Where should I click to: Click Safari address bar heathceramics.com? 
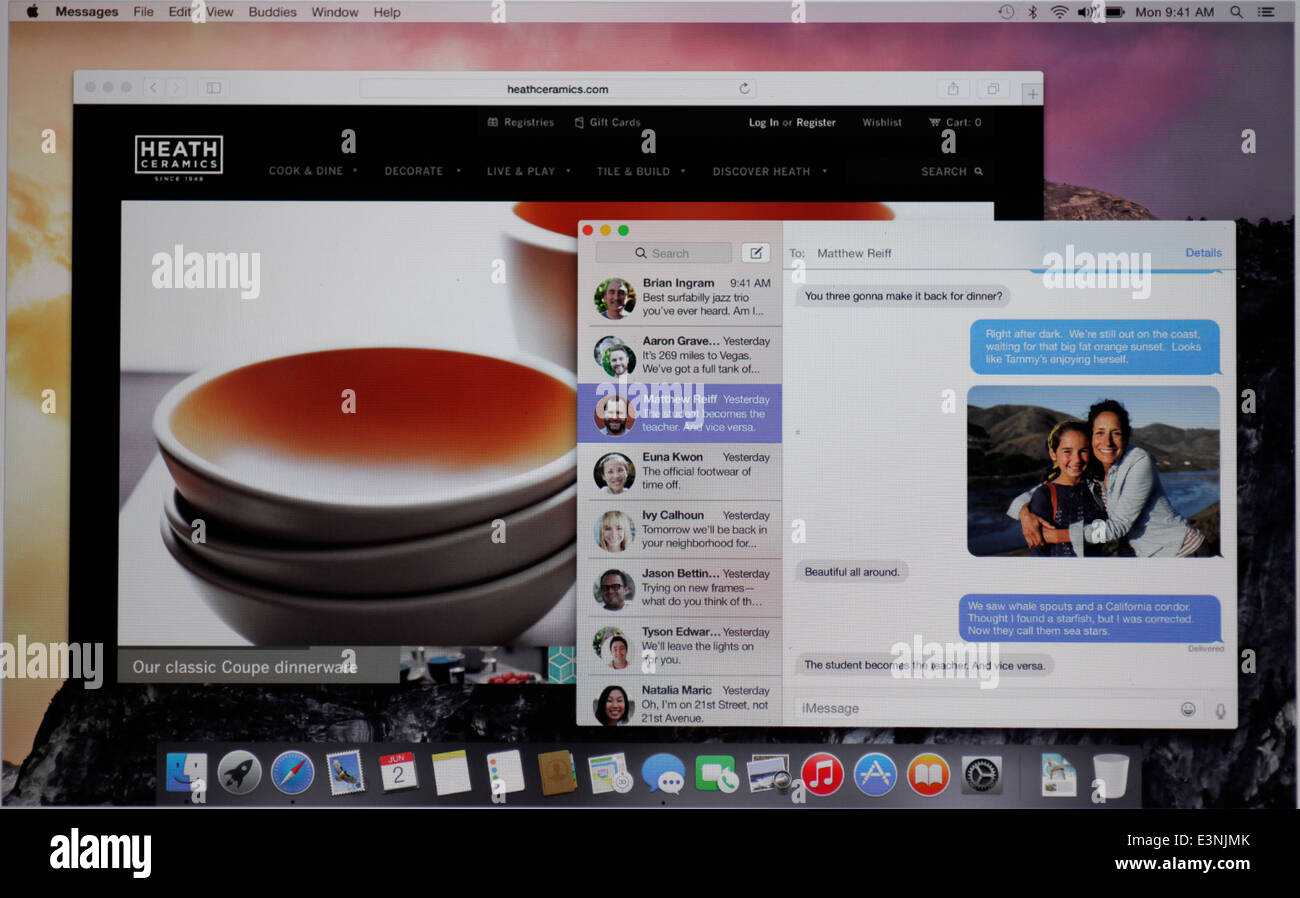click(x=557, y=89)
